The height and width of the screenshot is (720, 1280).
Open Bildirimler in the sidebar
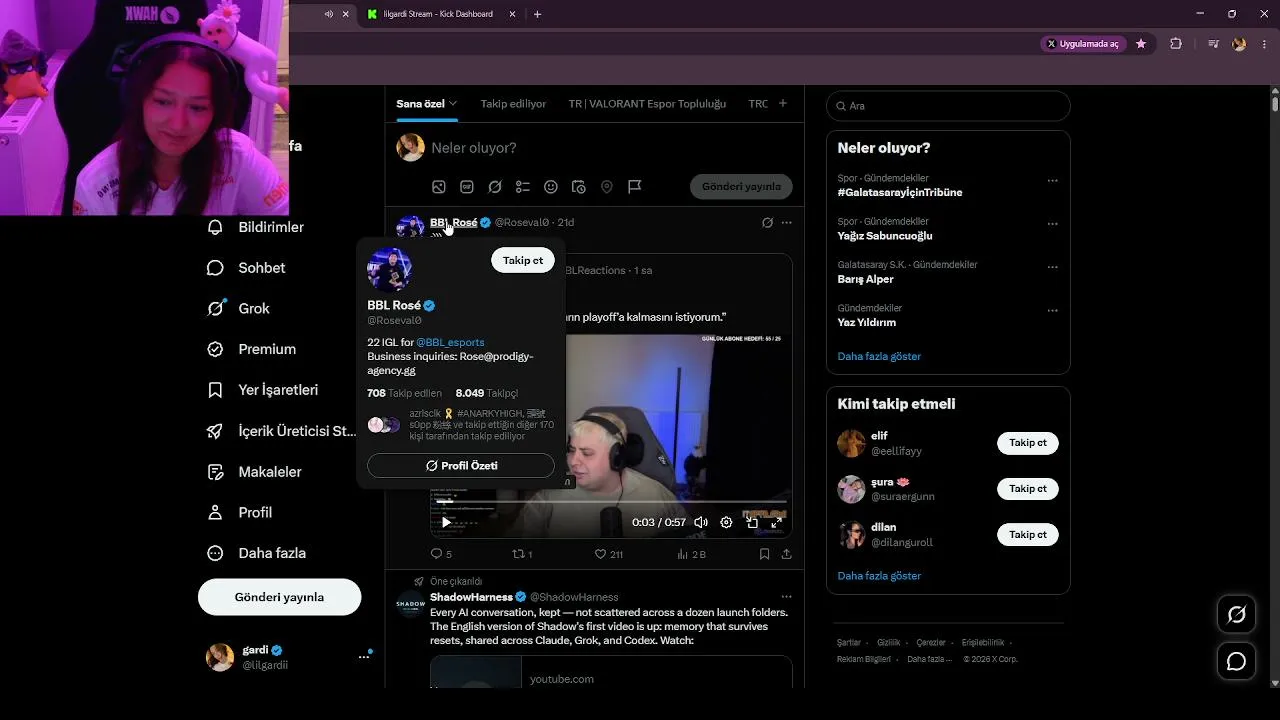pyautogui.click(x=256, y=227)
